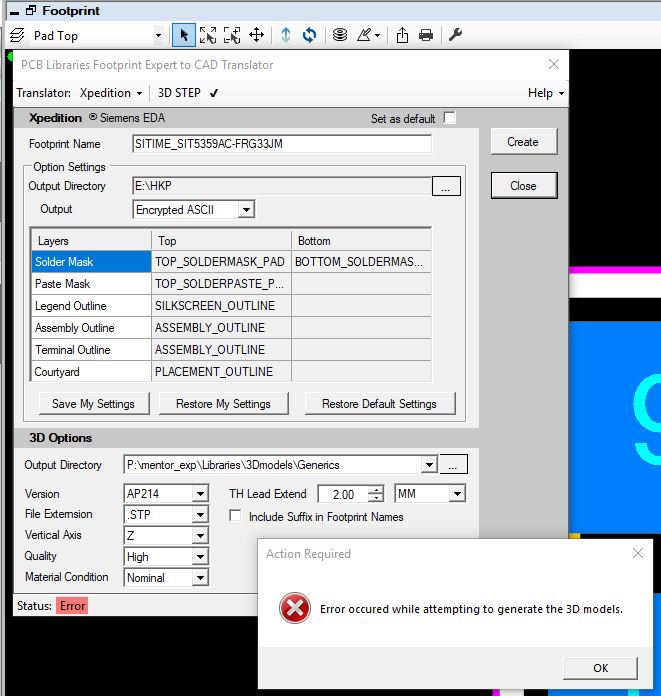Enable Include Suffix in Footprint Names

235,516
